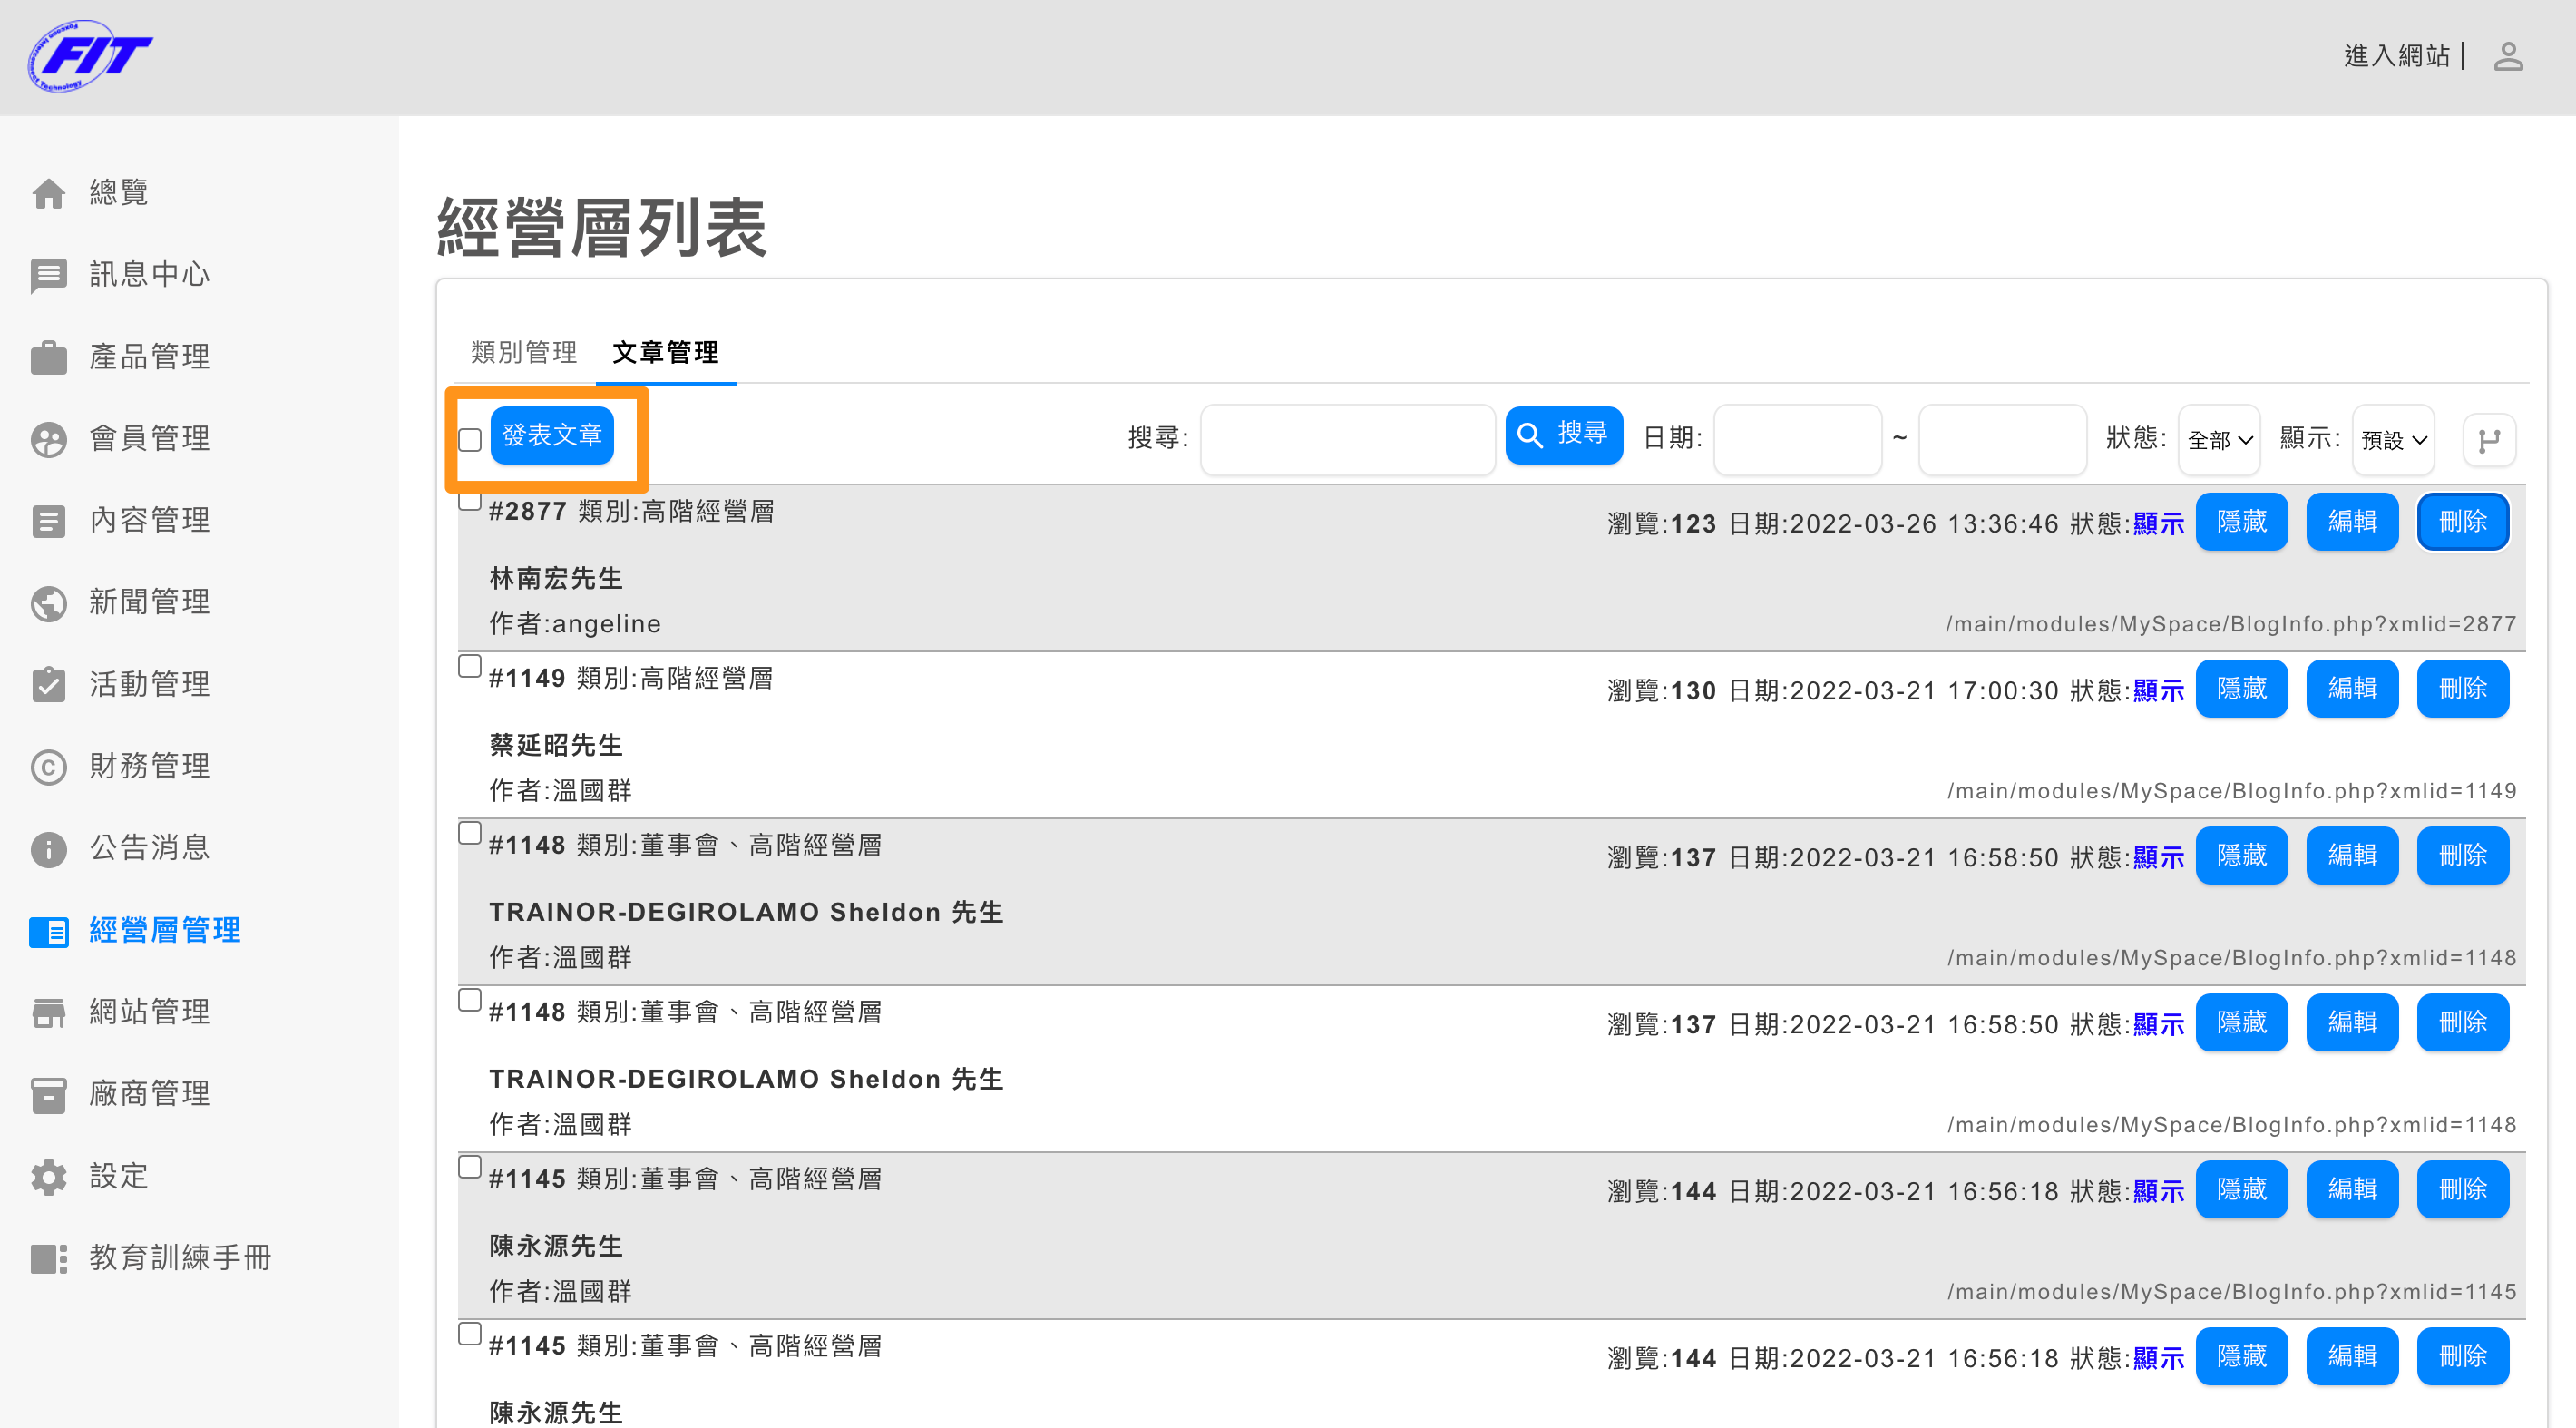Open the 狀態 dropdown showing 全部
The width and height of the screenshot is (2576, 1428).
[2219, 440]
